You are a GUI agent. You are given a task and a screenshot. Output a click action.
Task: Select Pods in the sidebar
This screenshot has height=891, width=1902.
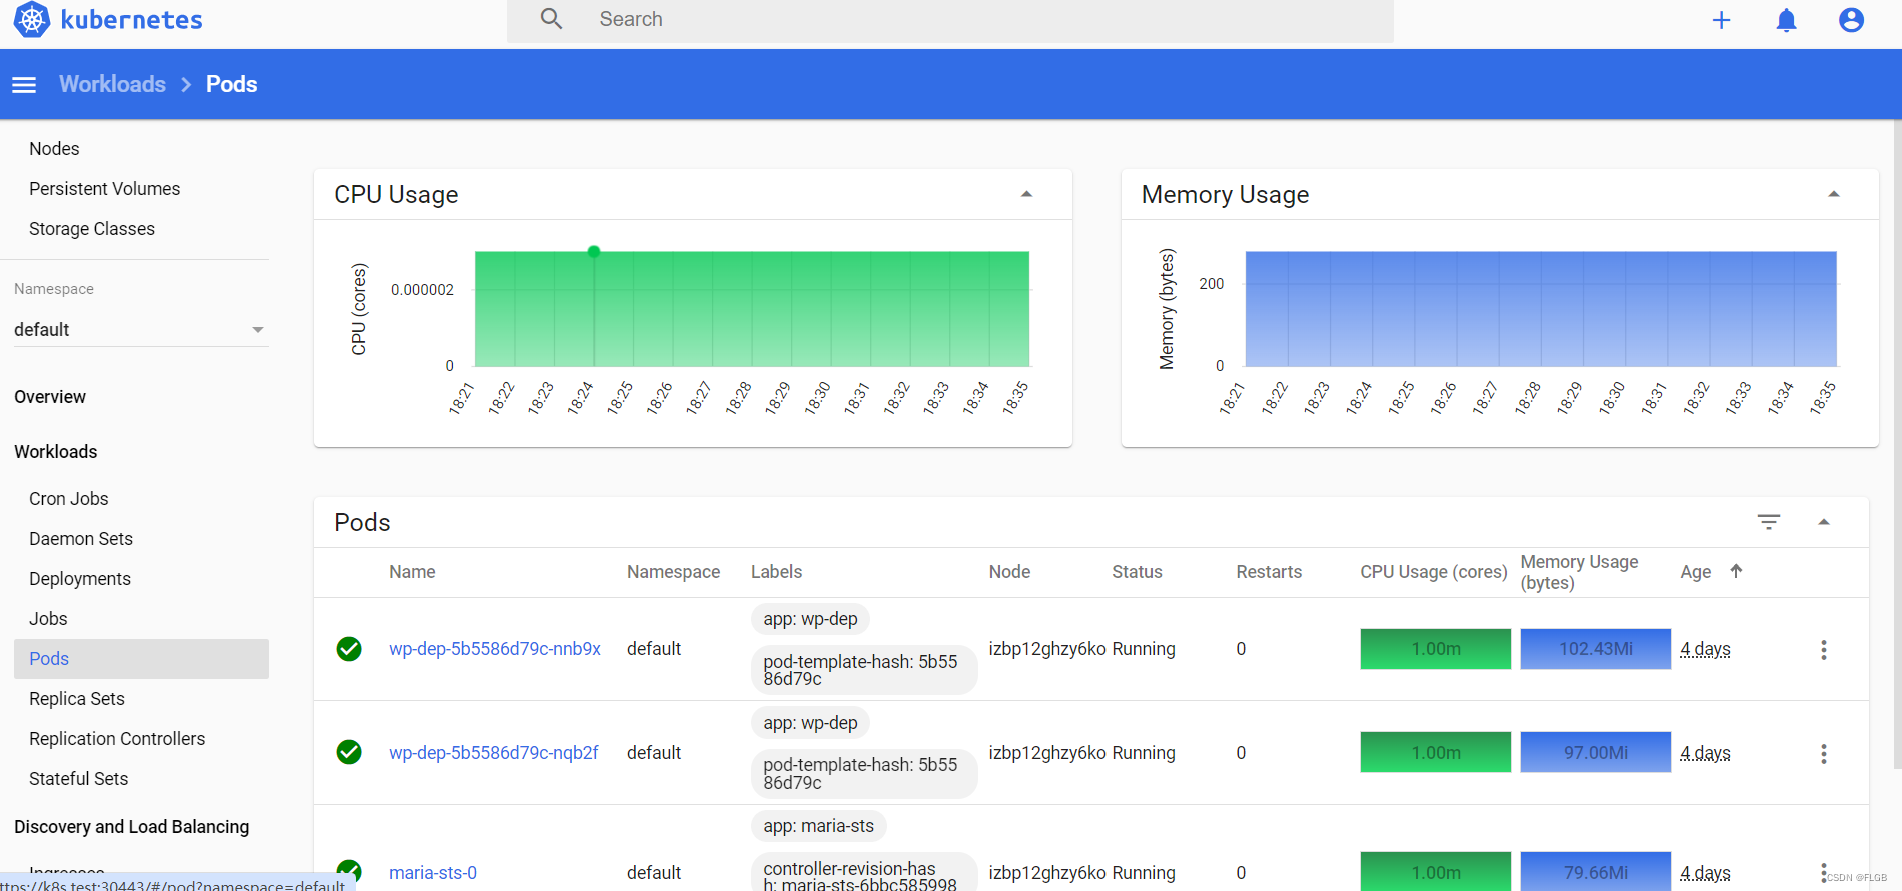(141, 659)
